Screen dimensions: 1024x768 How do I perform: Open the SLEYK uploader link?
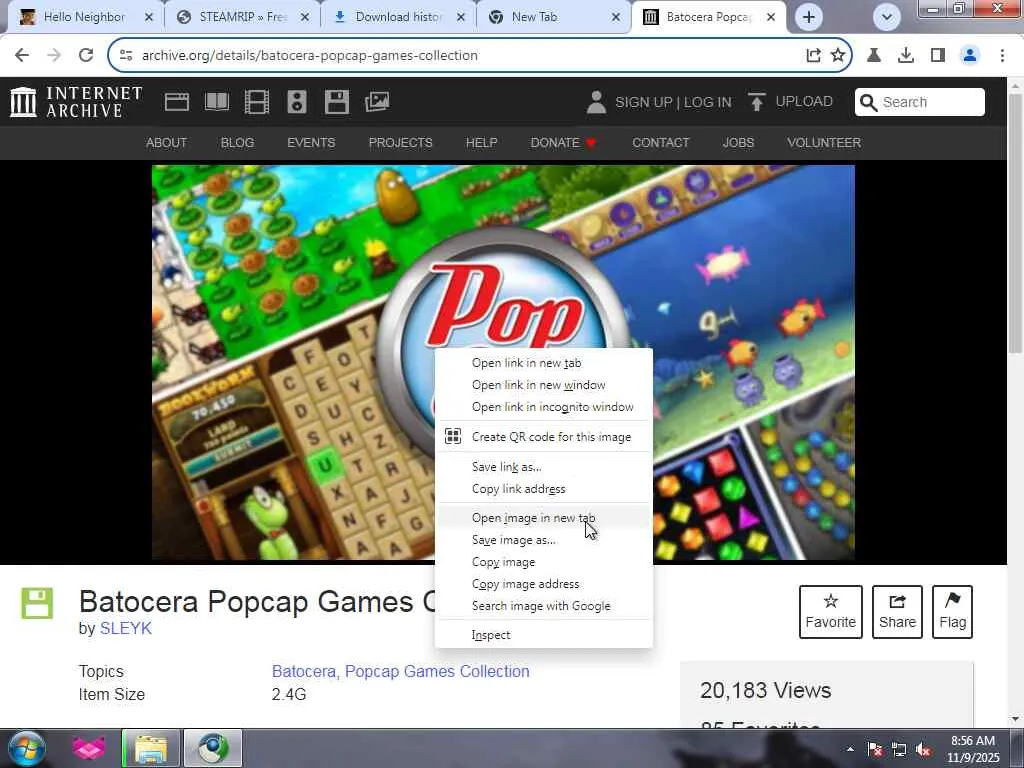pyautogui.click(x=125, y=628)
